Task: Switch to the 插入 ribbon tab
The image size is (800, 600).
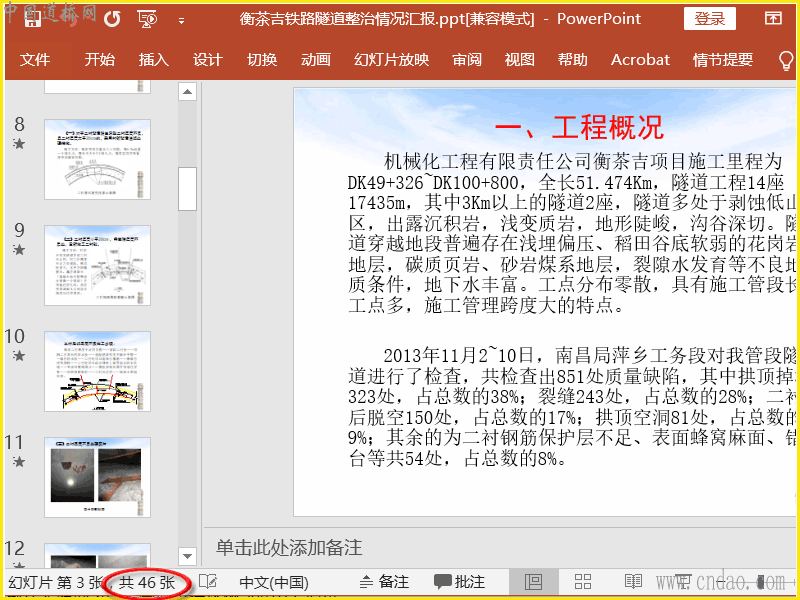Action: tap(154, 60)
